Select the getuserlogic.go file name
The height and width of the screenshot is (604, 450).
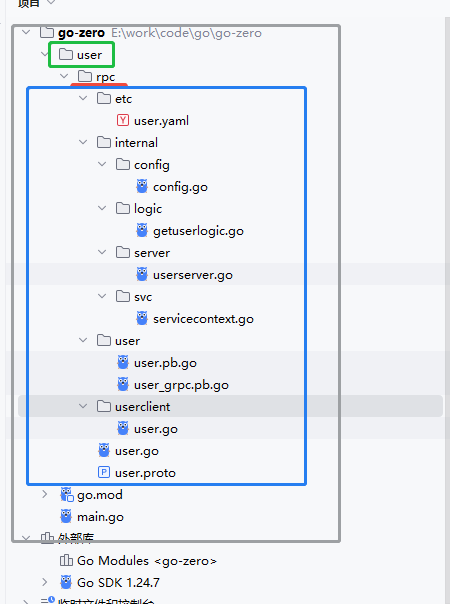pos(198,231)
